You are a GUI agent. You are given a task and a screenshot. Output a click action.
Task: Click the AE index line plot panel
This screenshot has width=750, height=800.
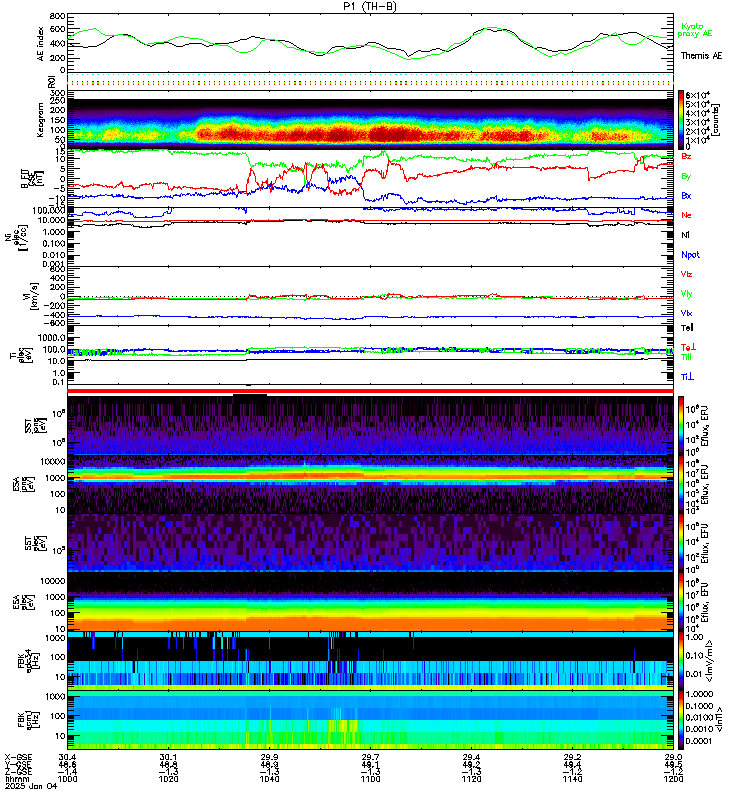(370, 43)
